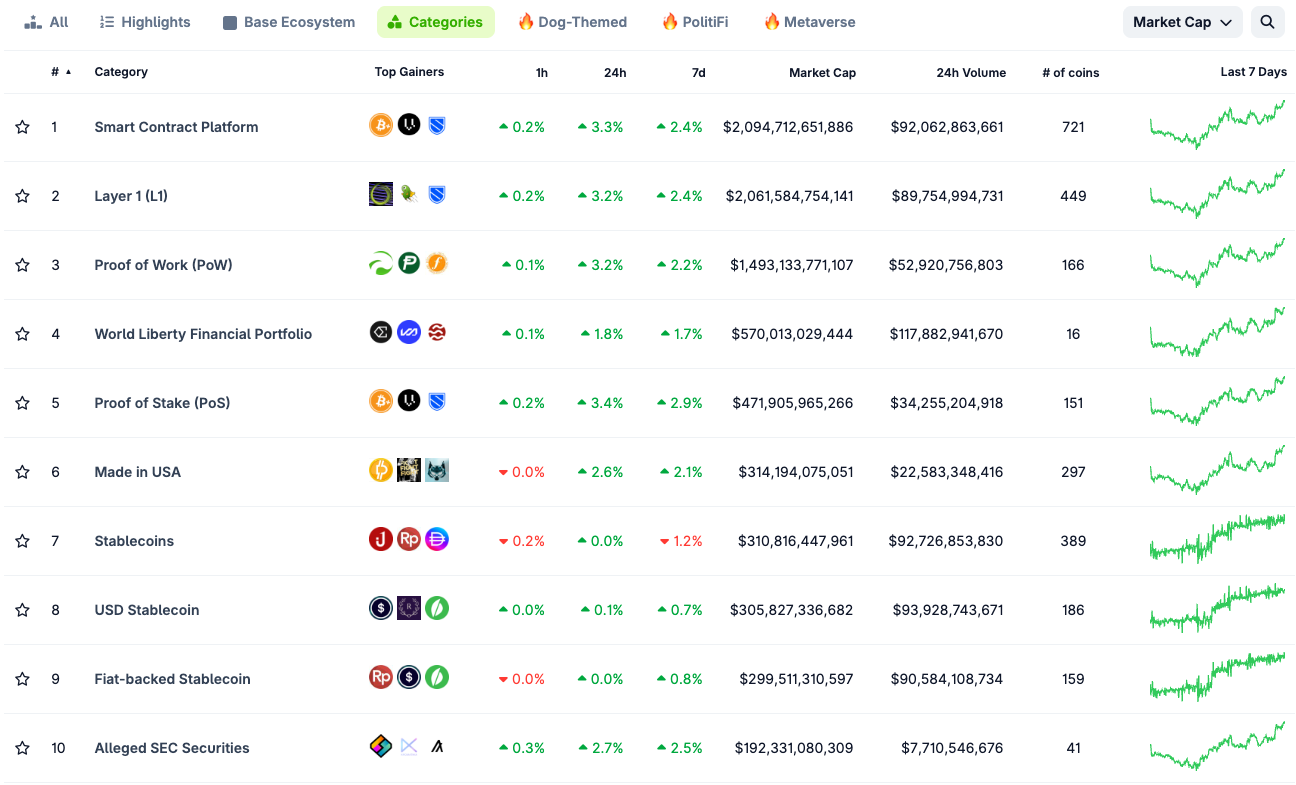Sort table by 24h Volume column

(x=970, y=72)
